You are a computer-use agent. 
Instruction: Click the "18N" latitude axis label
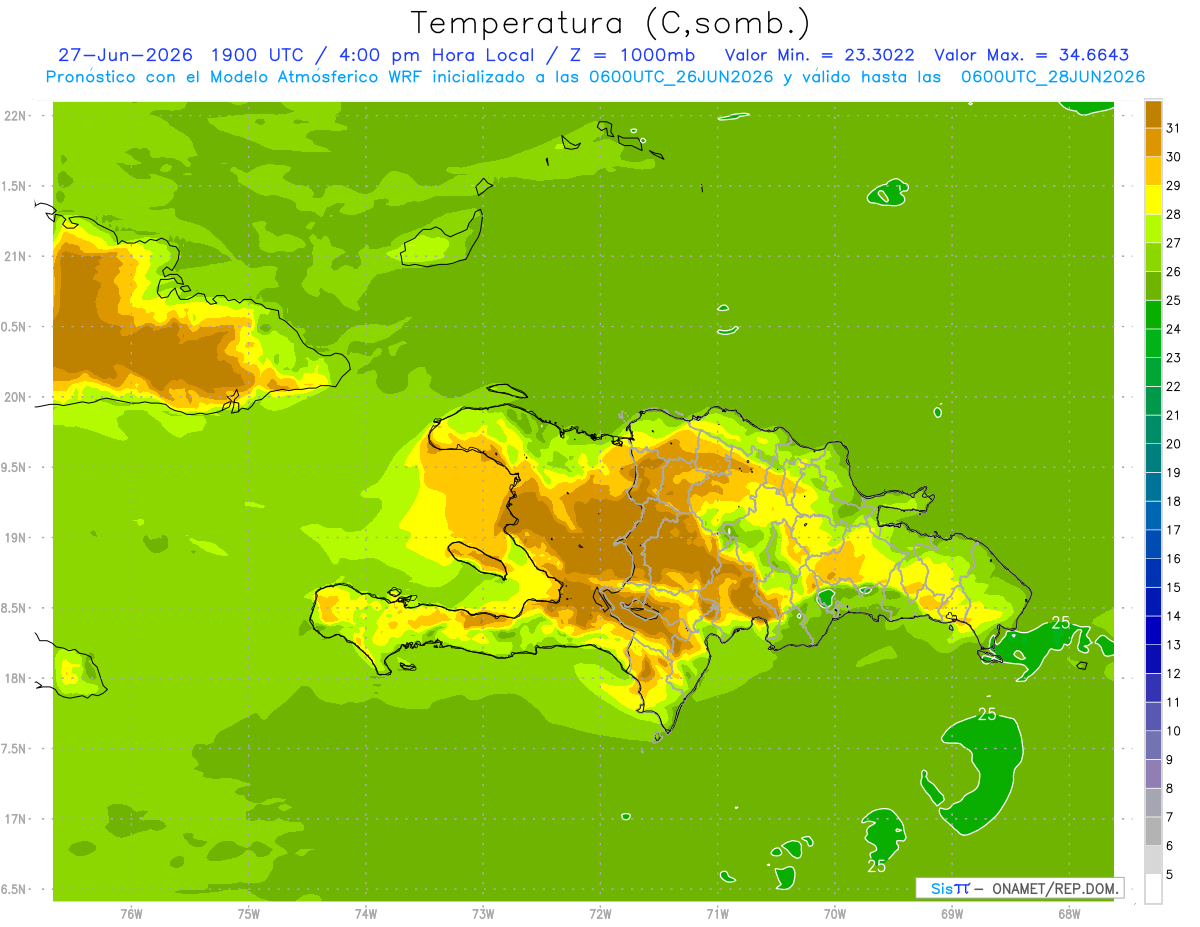pos(15,678)
